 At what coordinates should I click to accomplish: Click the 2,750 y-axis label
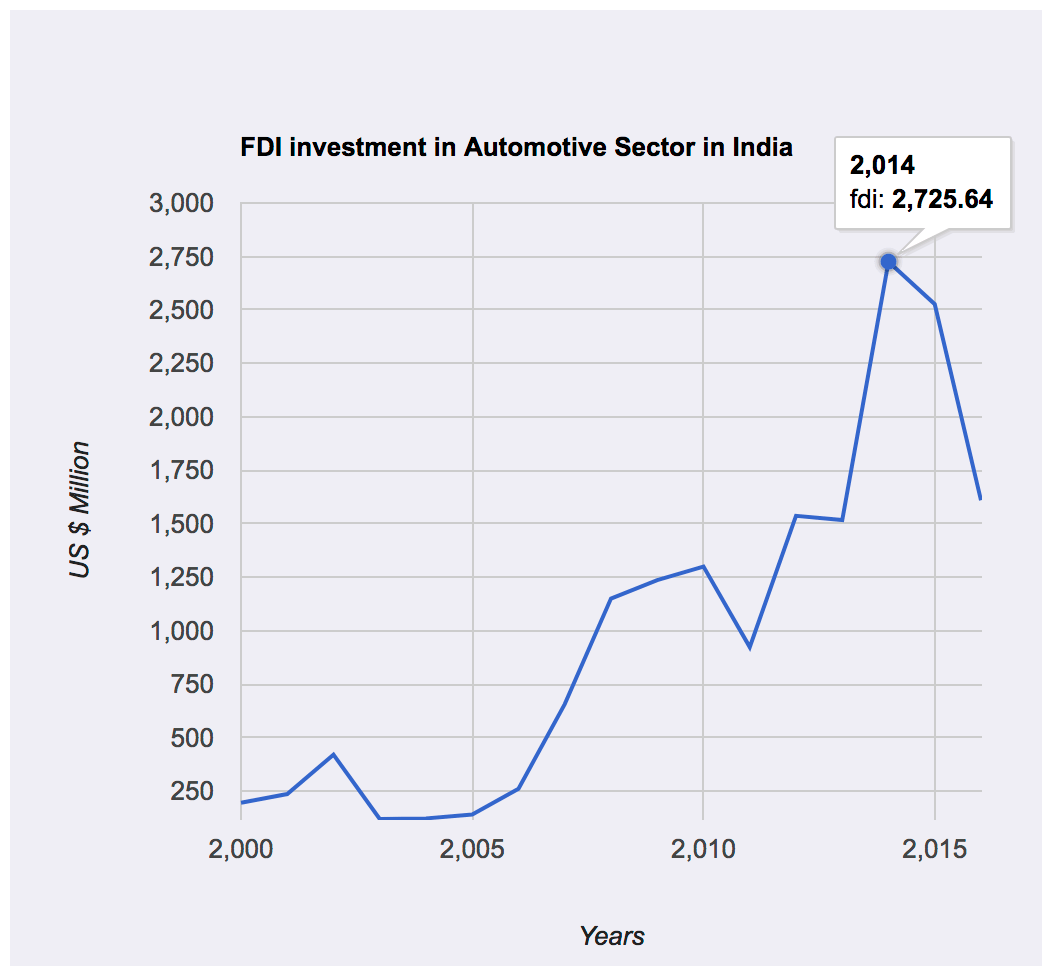click(181, 257)
